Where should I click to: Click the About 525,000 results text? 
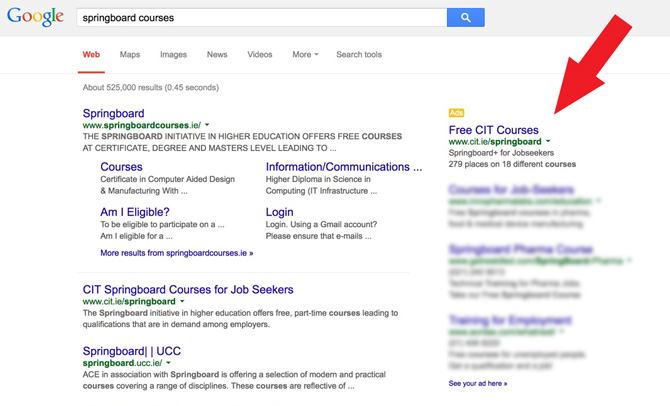point(151,87)
